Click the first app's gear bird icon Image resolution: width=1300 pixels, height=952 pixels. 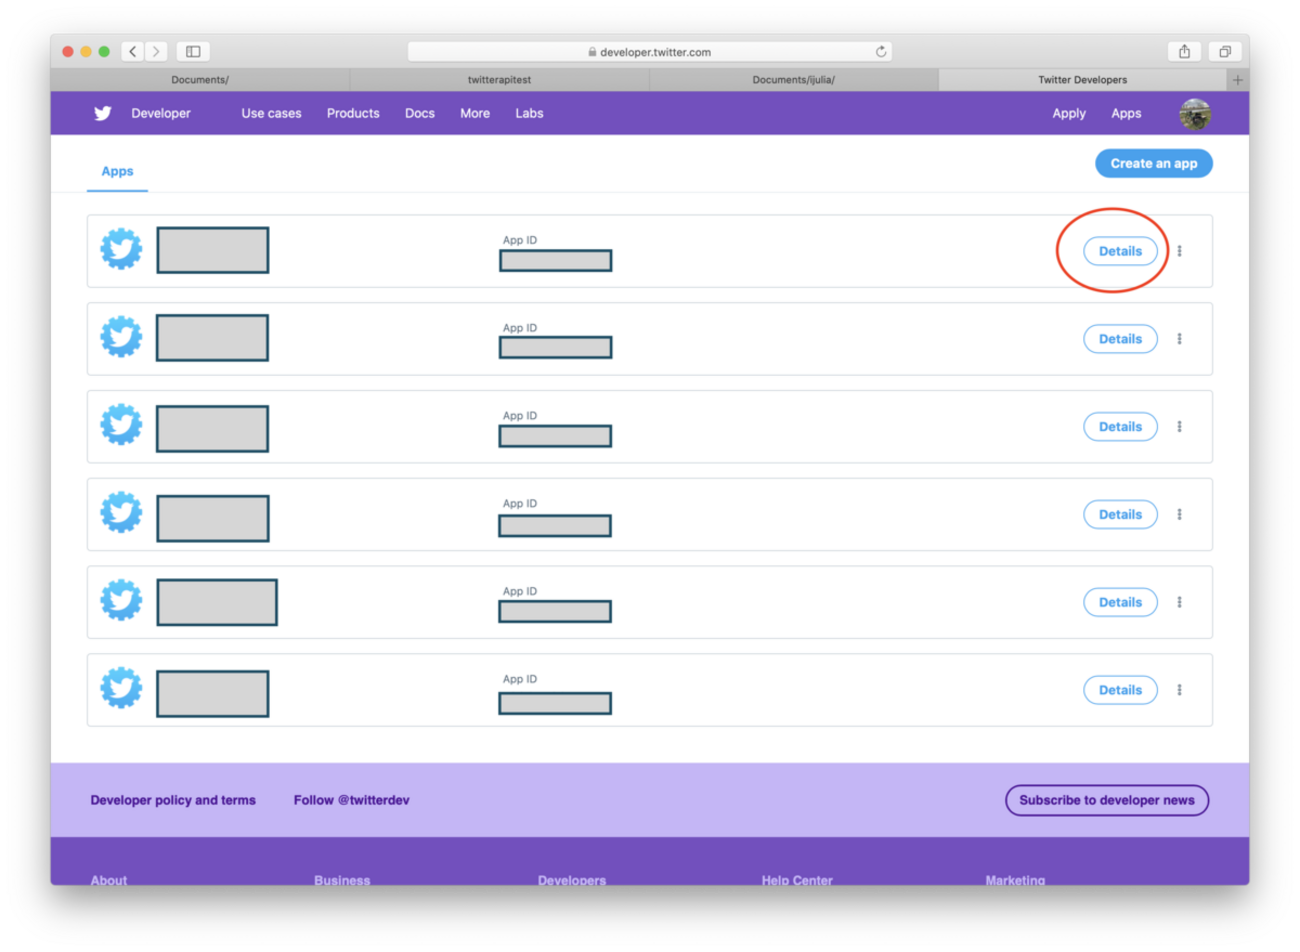click(121, 249)
